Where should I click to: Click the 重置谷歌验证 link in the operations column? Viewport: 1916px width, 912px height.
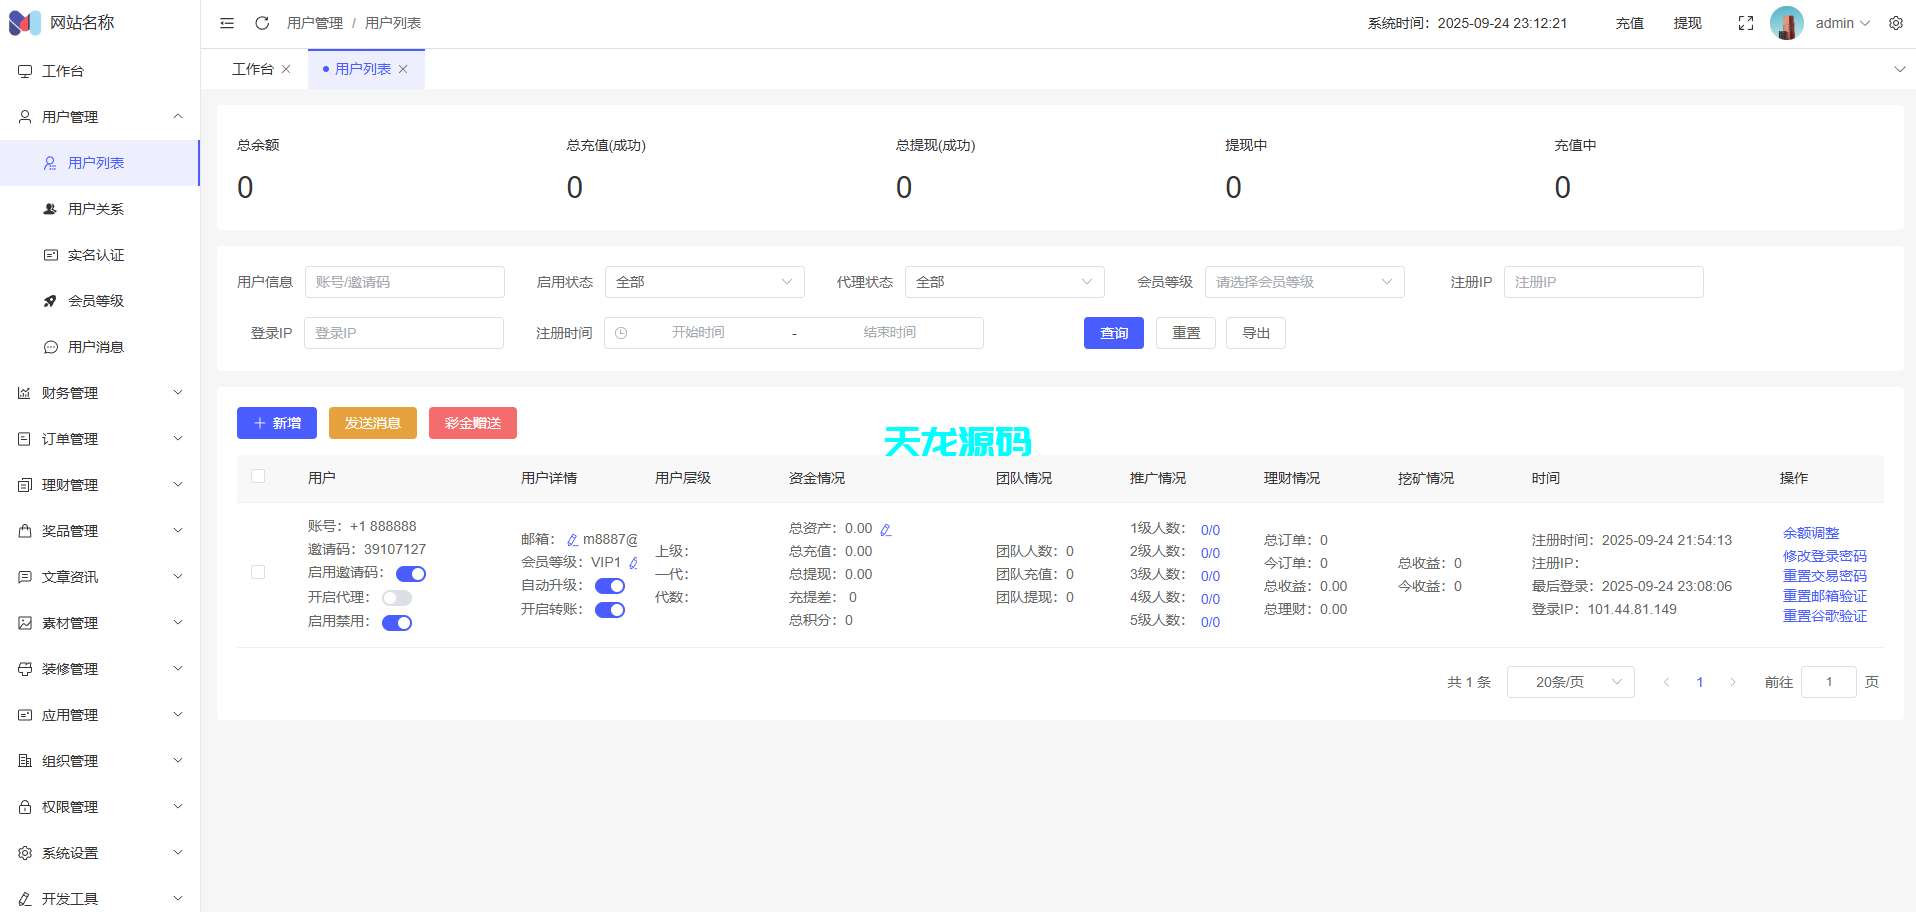tap(1824, 616)
